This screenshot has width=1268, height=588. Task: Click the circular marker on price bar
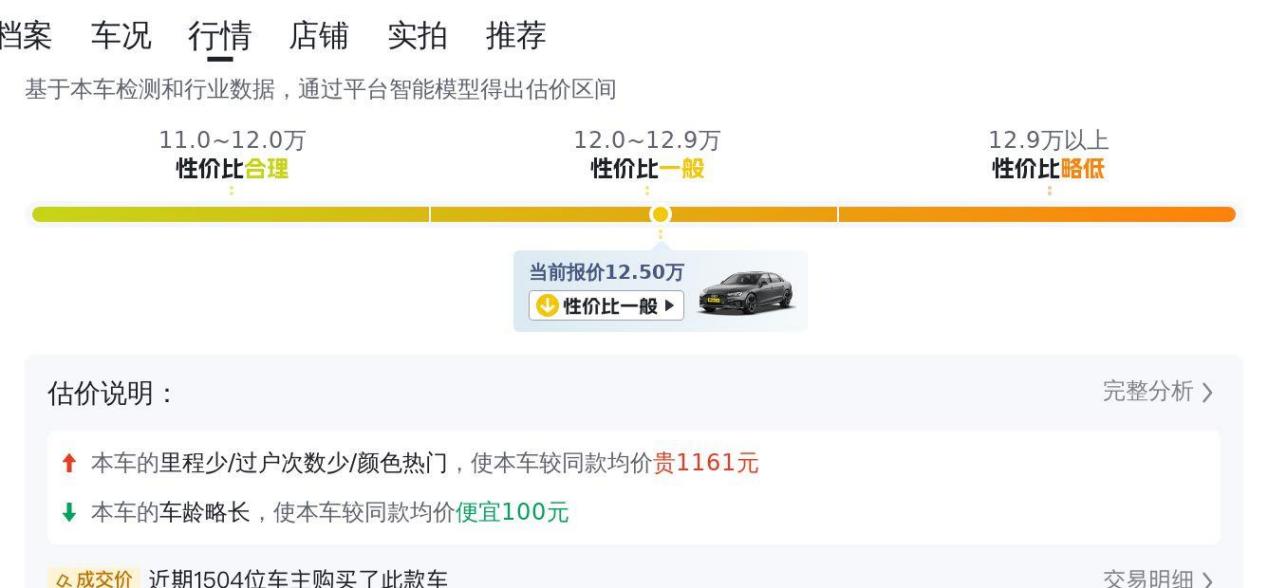tap(660, 214)
